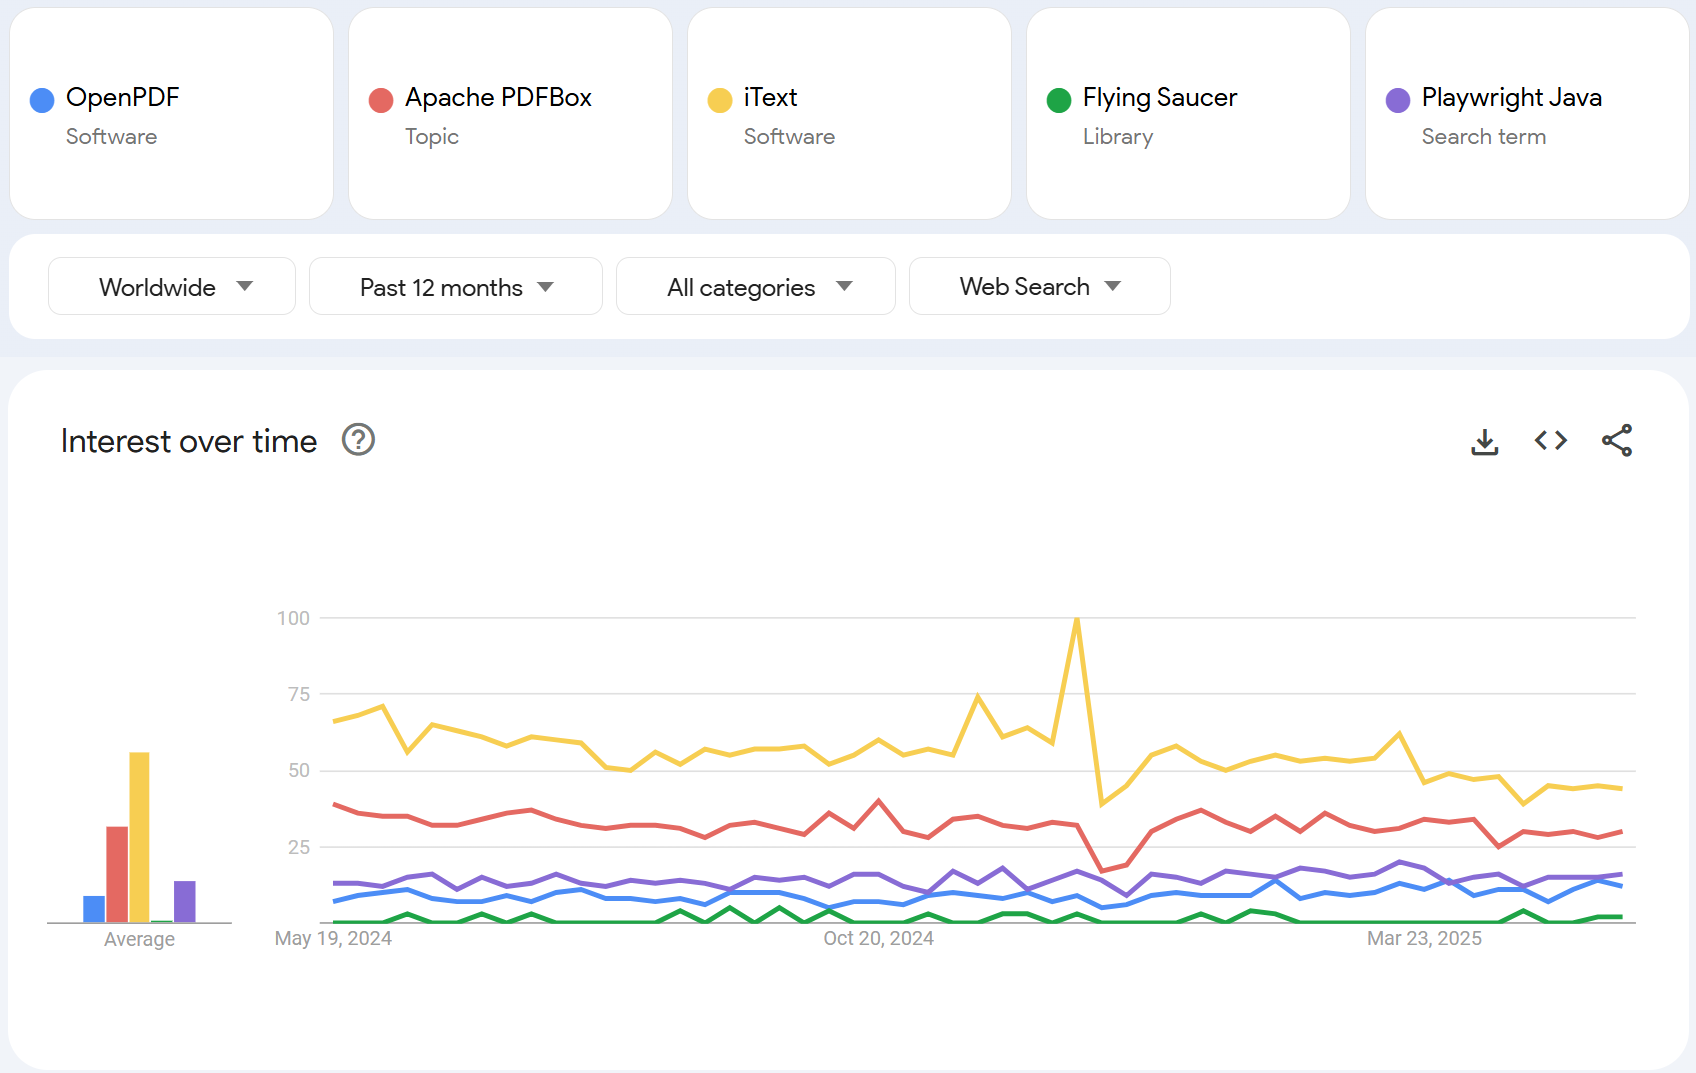The height and width of the screenshot is (1073, 1696).
Task: Click the Search term label under Playwright Java
Action: (1484, 137)
